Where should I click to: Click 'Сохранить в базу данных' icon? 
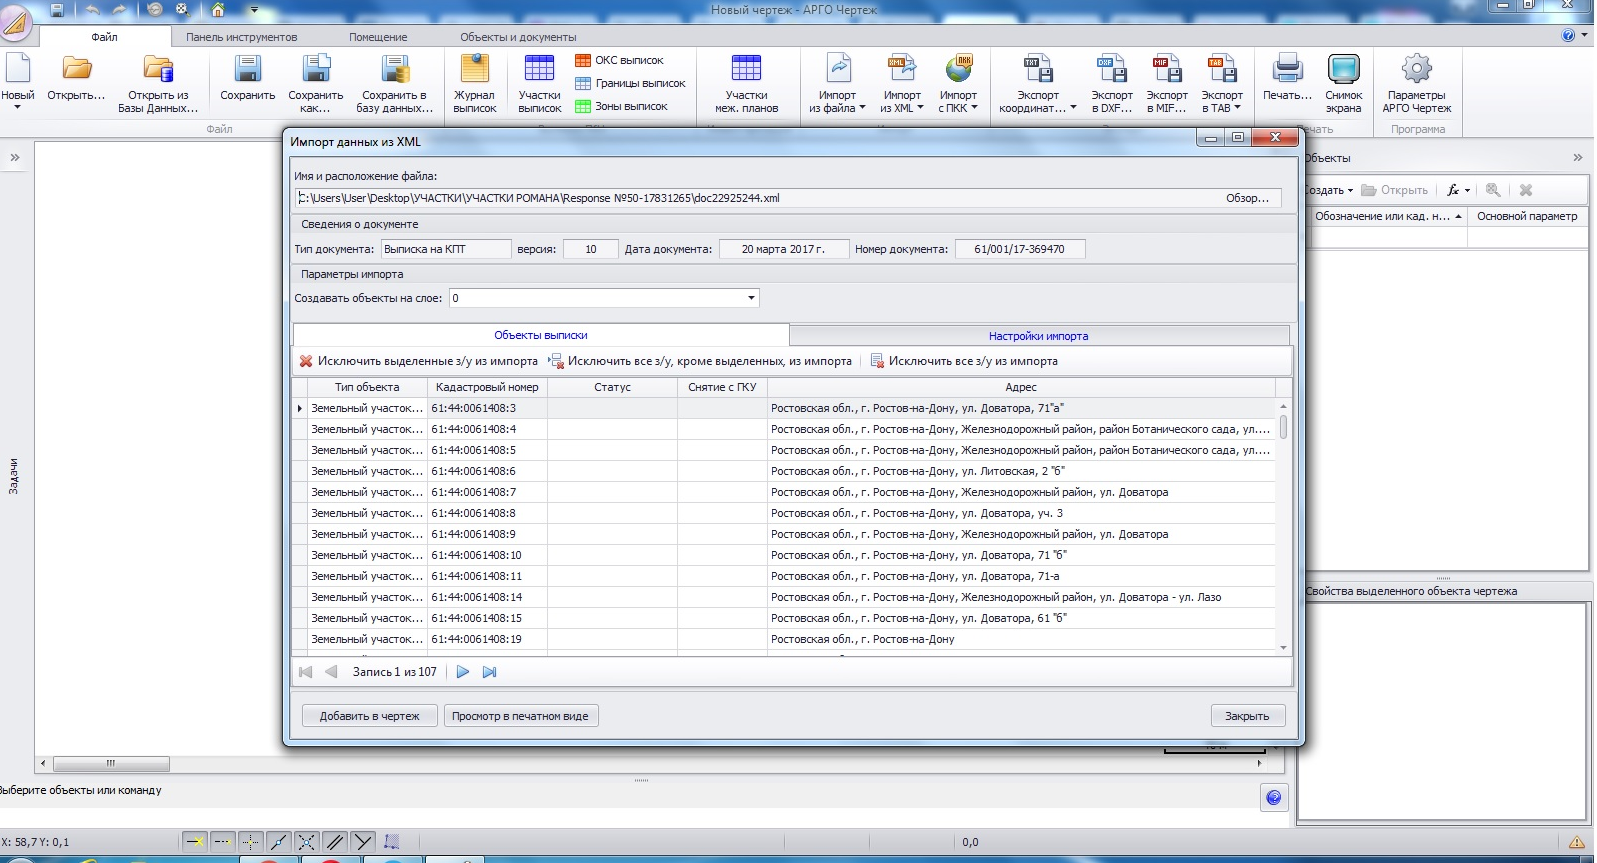(395, 70)
